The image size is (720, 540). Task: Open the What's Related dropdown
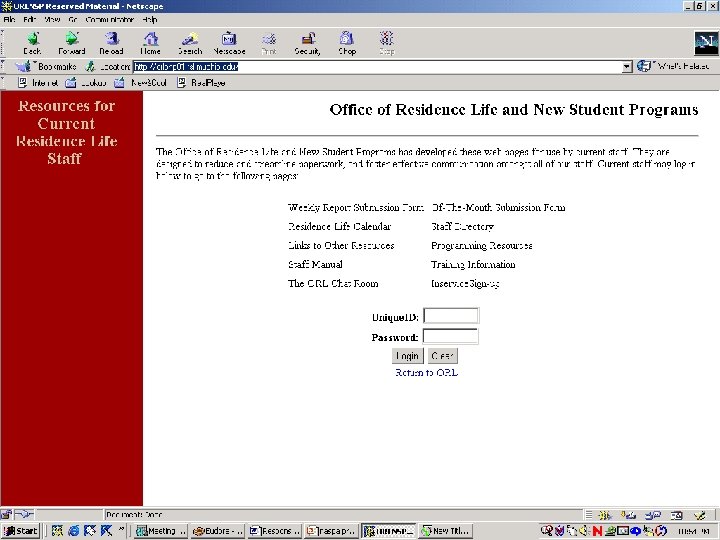(673, 67)
